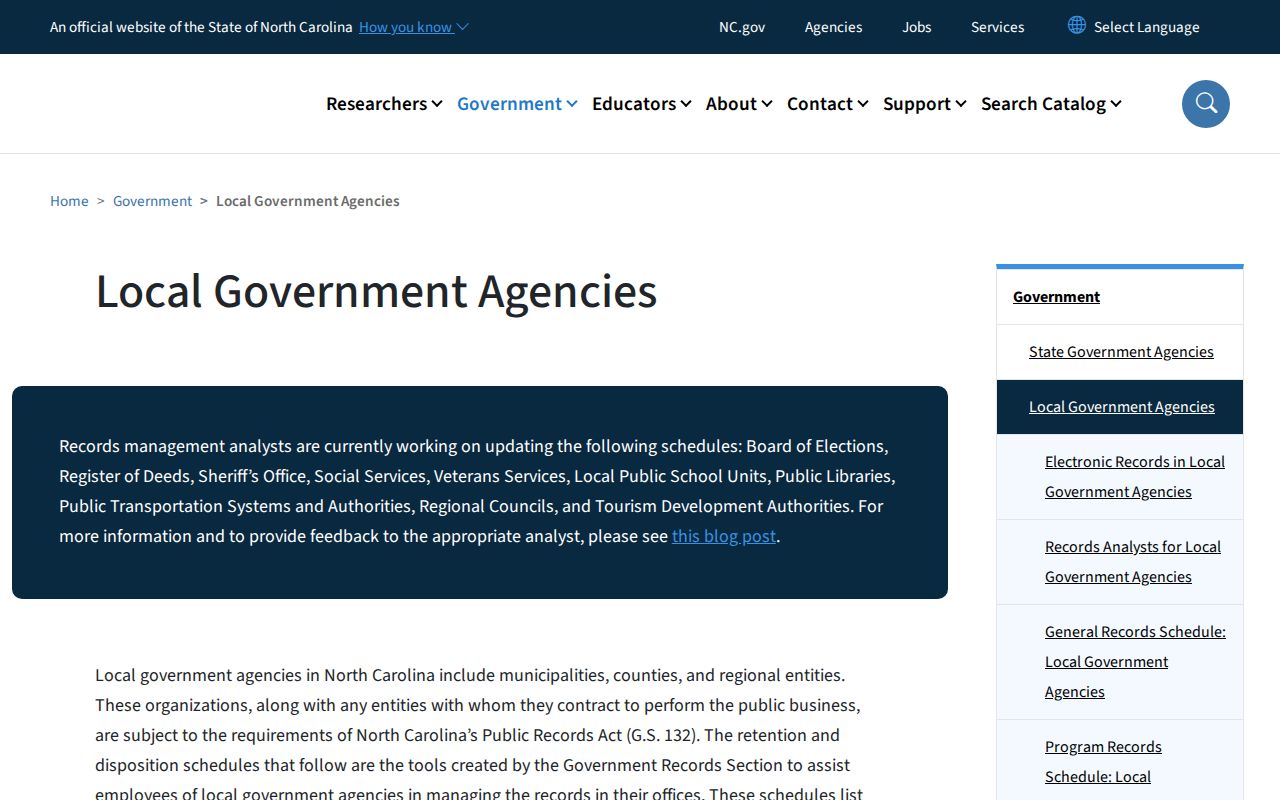
Task: Open the Services top bar link
Action: (997, 27)
